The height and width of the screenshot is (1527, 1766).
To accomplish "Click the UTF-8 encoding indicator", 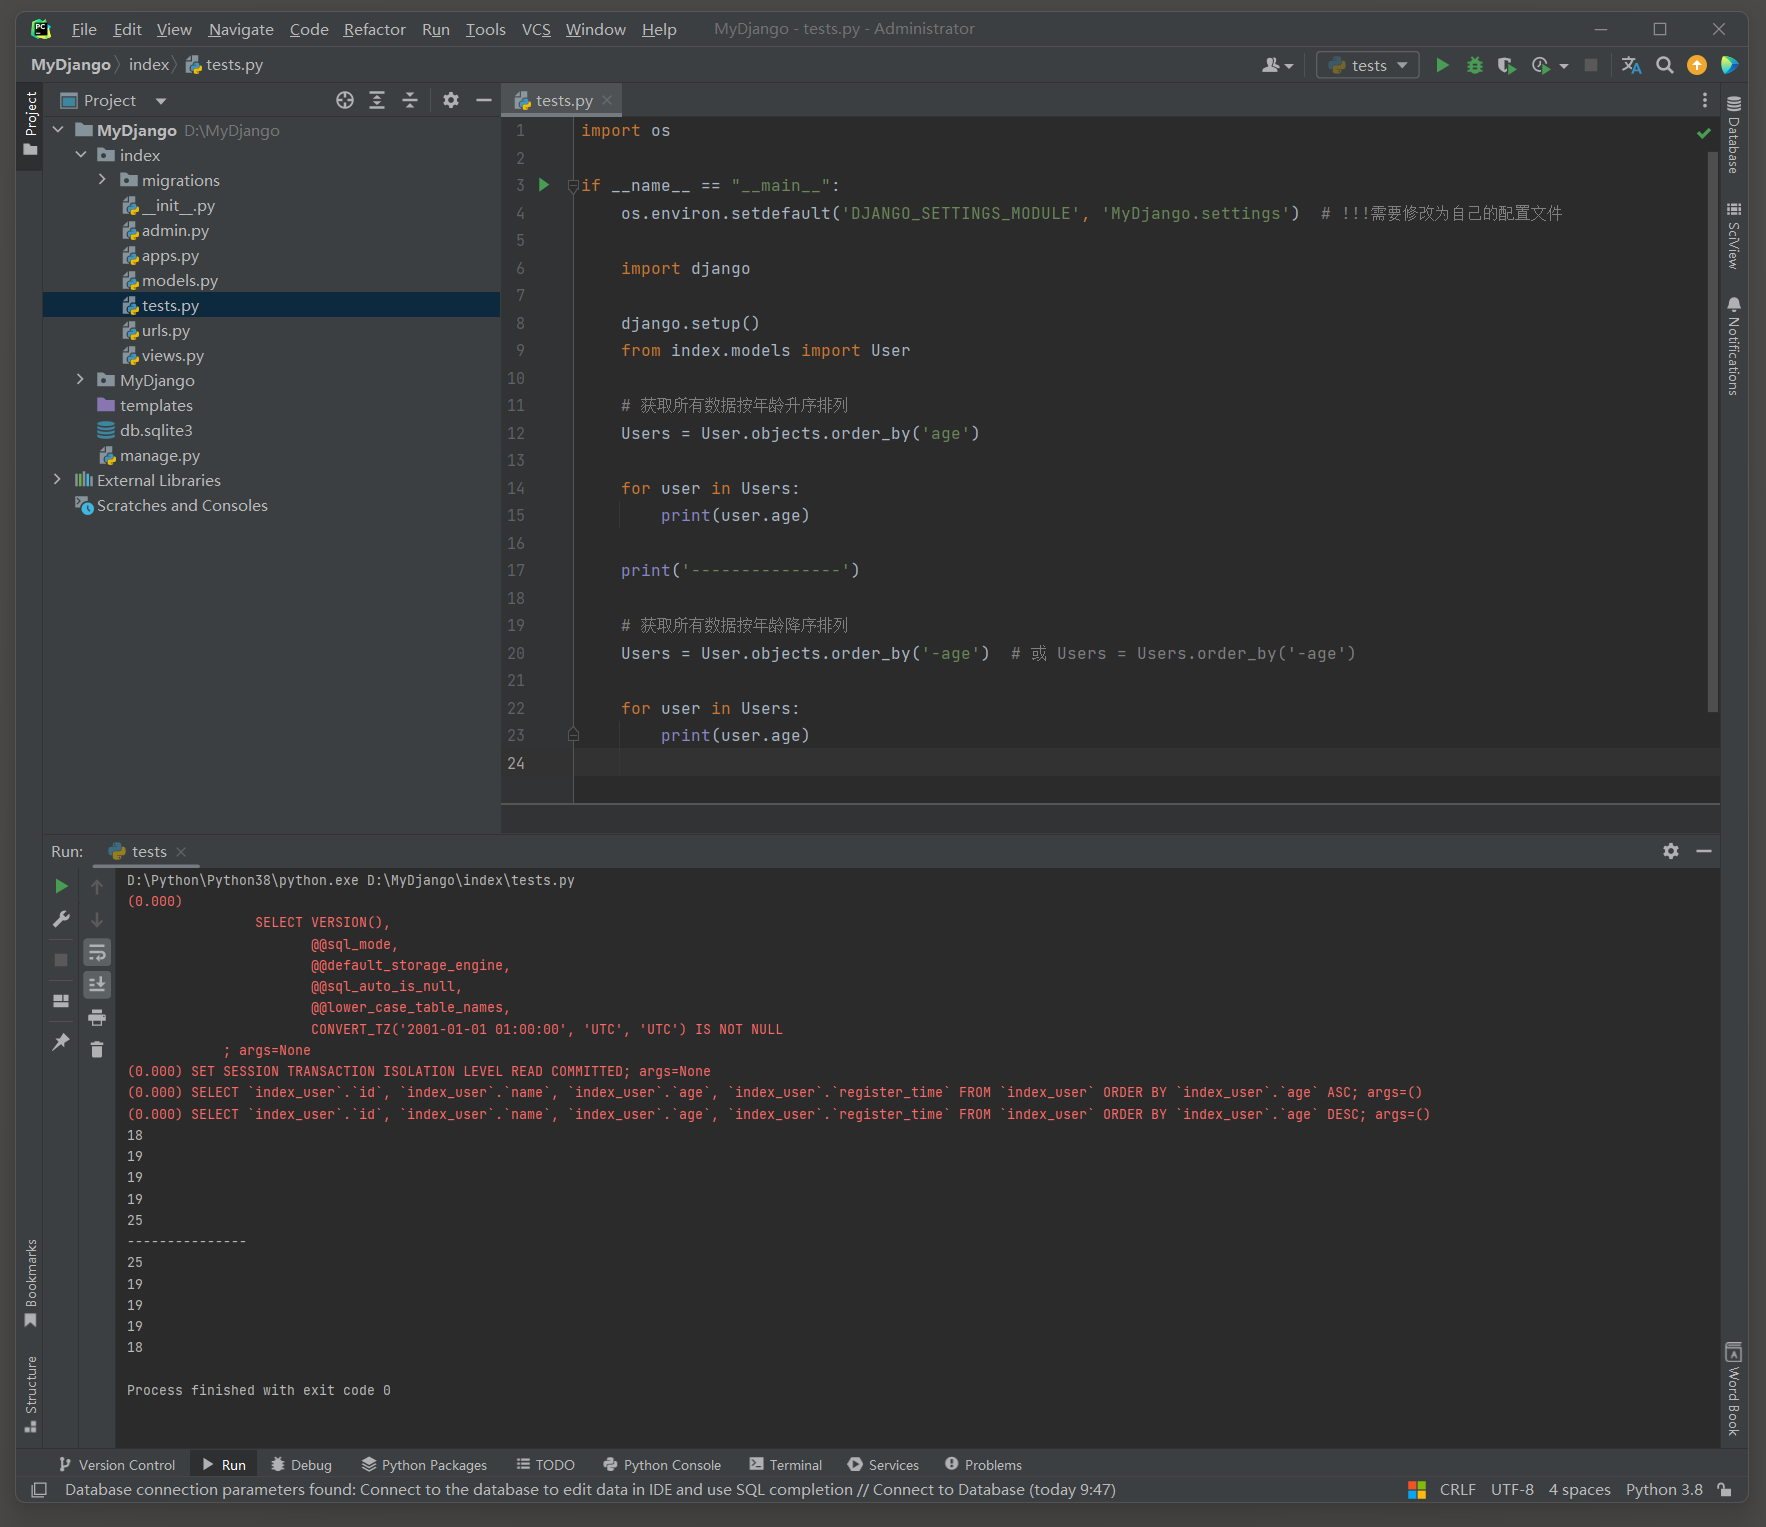I will (1512, 1489).
